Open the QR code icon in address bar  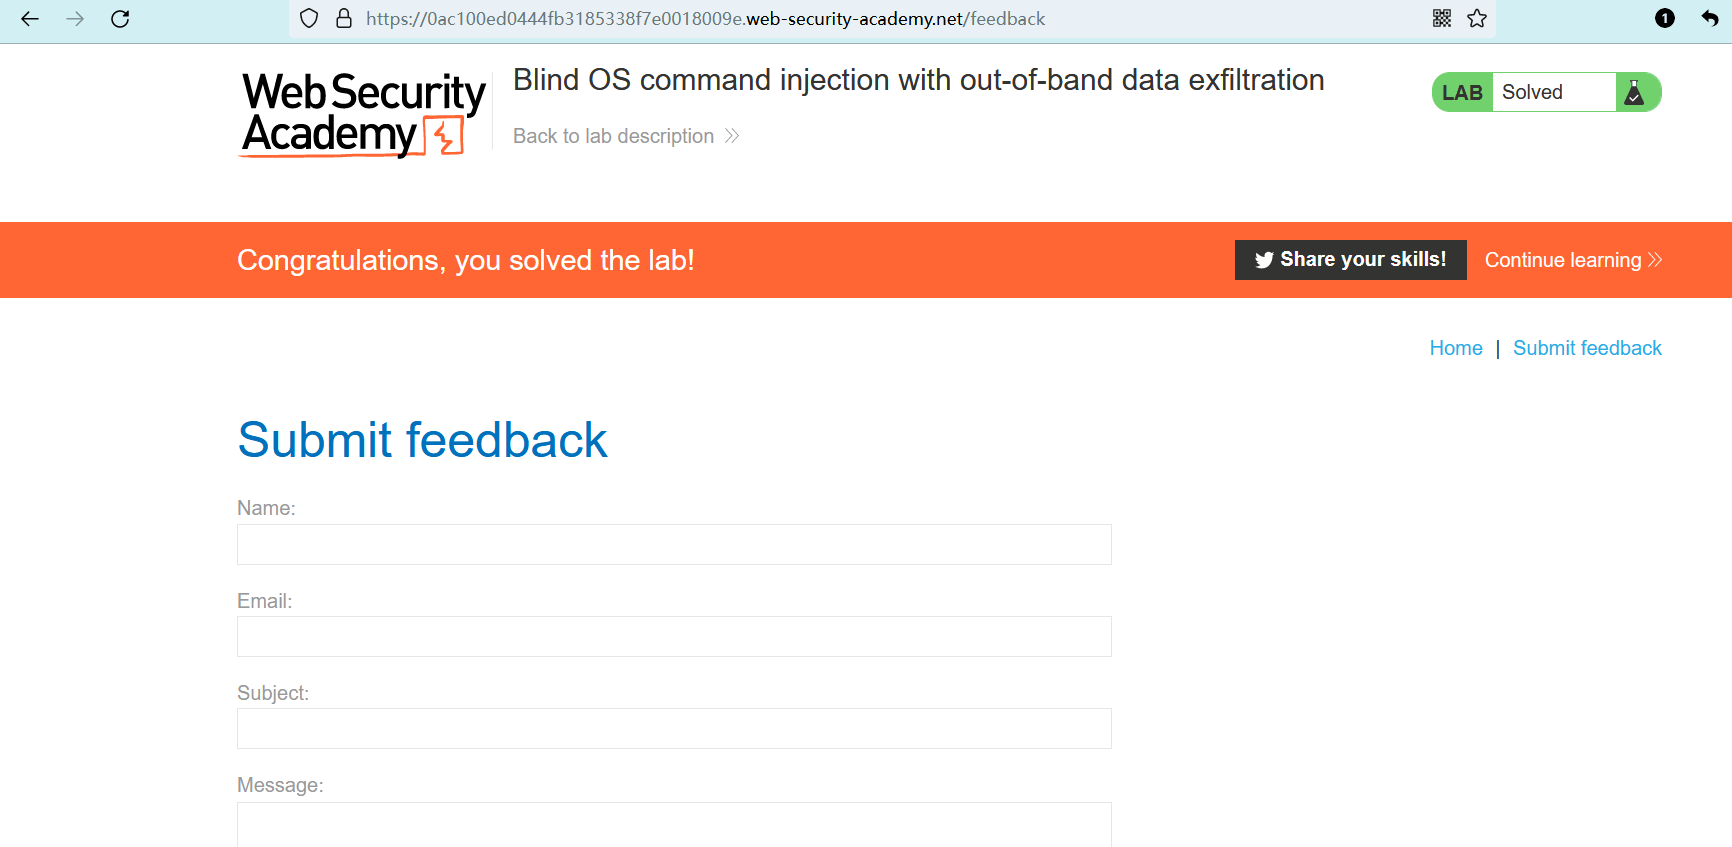click(x=1442, y=19)
